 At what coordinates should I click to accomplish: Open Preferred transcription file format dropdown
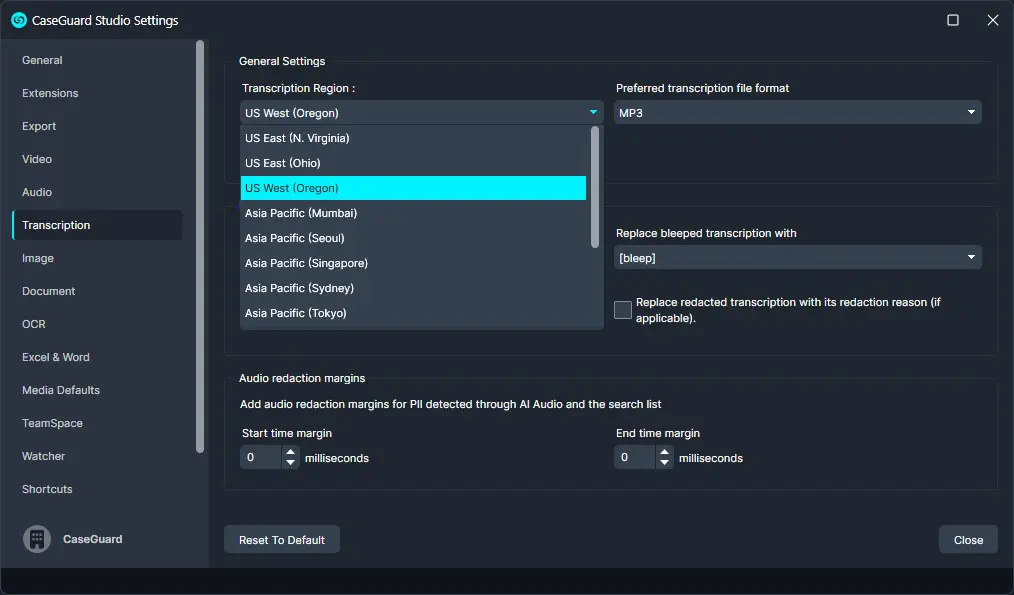[797, 113]
